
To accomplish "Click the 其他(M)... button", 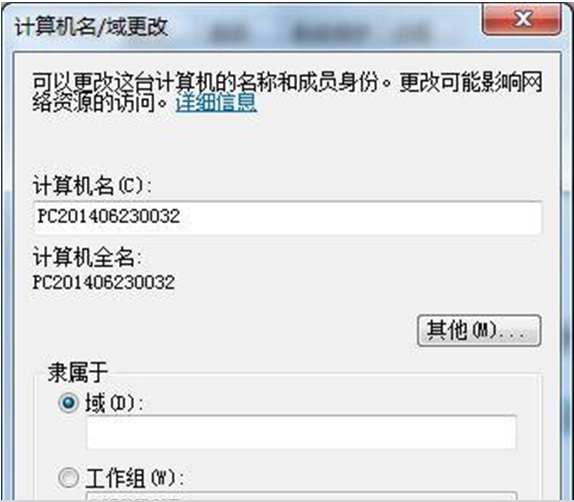I will click(479, 330).
